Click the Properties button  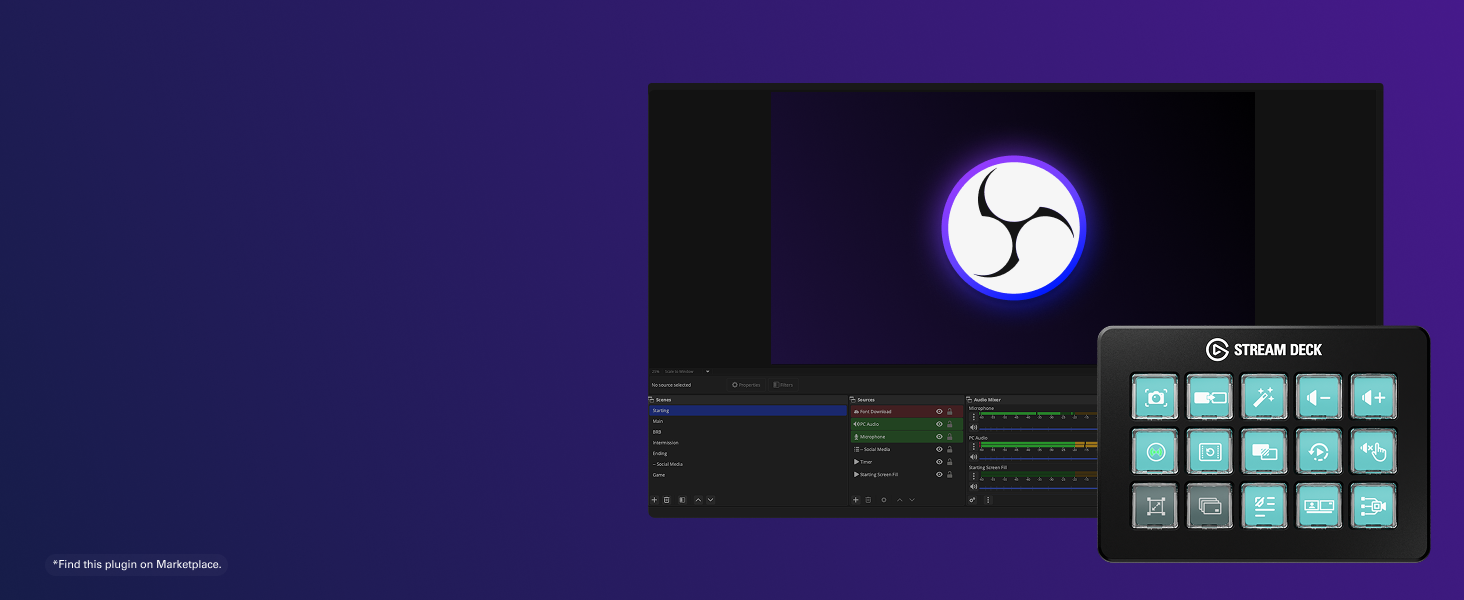[746, 384]
